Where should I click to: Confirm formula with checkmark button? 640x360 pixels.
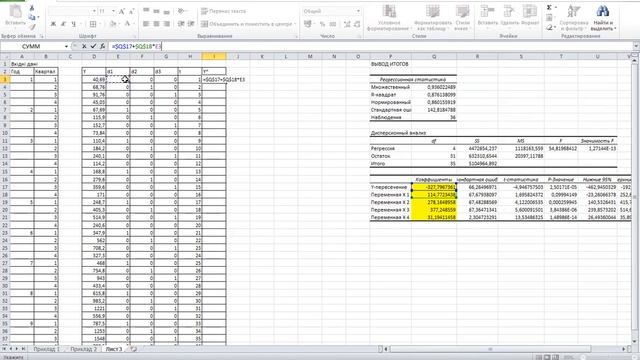[93, 47]
